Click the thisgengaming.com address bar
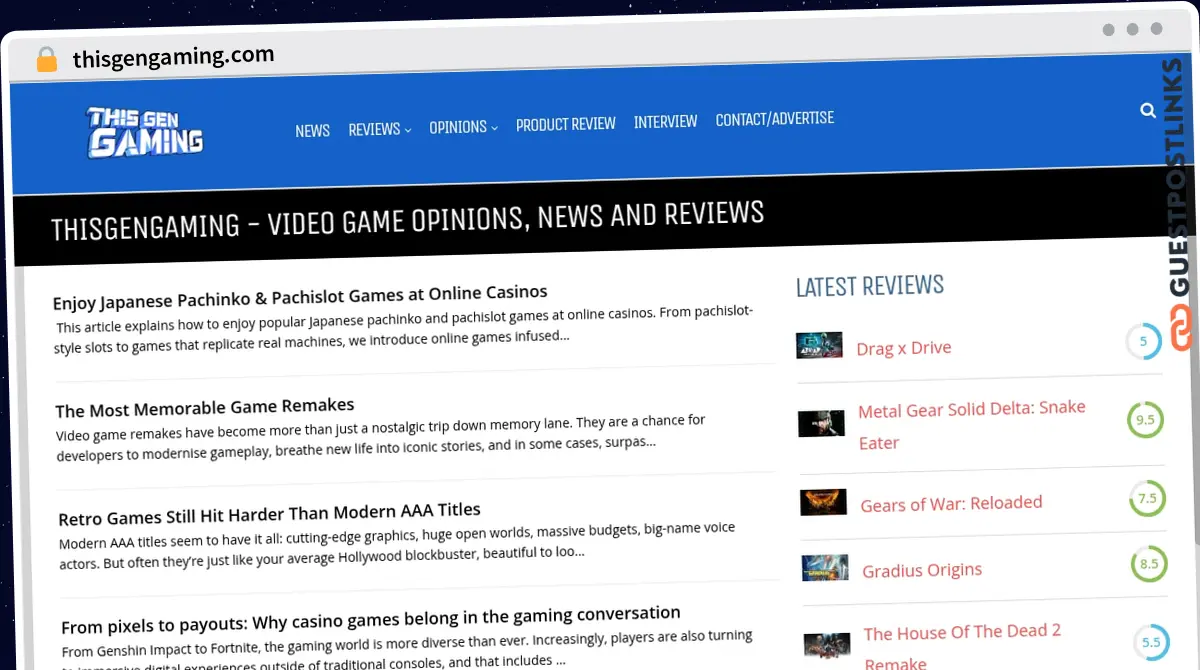This screenshot has height=670, width=1200. click(x=173, y=58)
